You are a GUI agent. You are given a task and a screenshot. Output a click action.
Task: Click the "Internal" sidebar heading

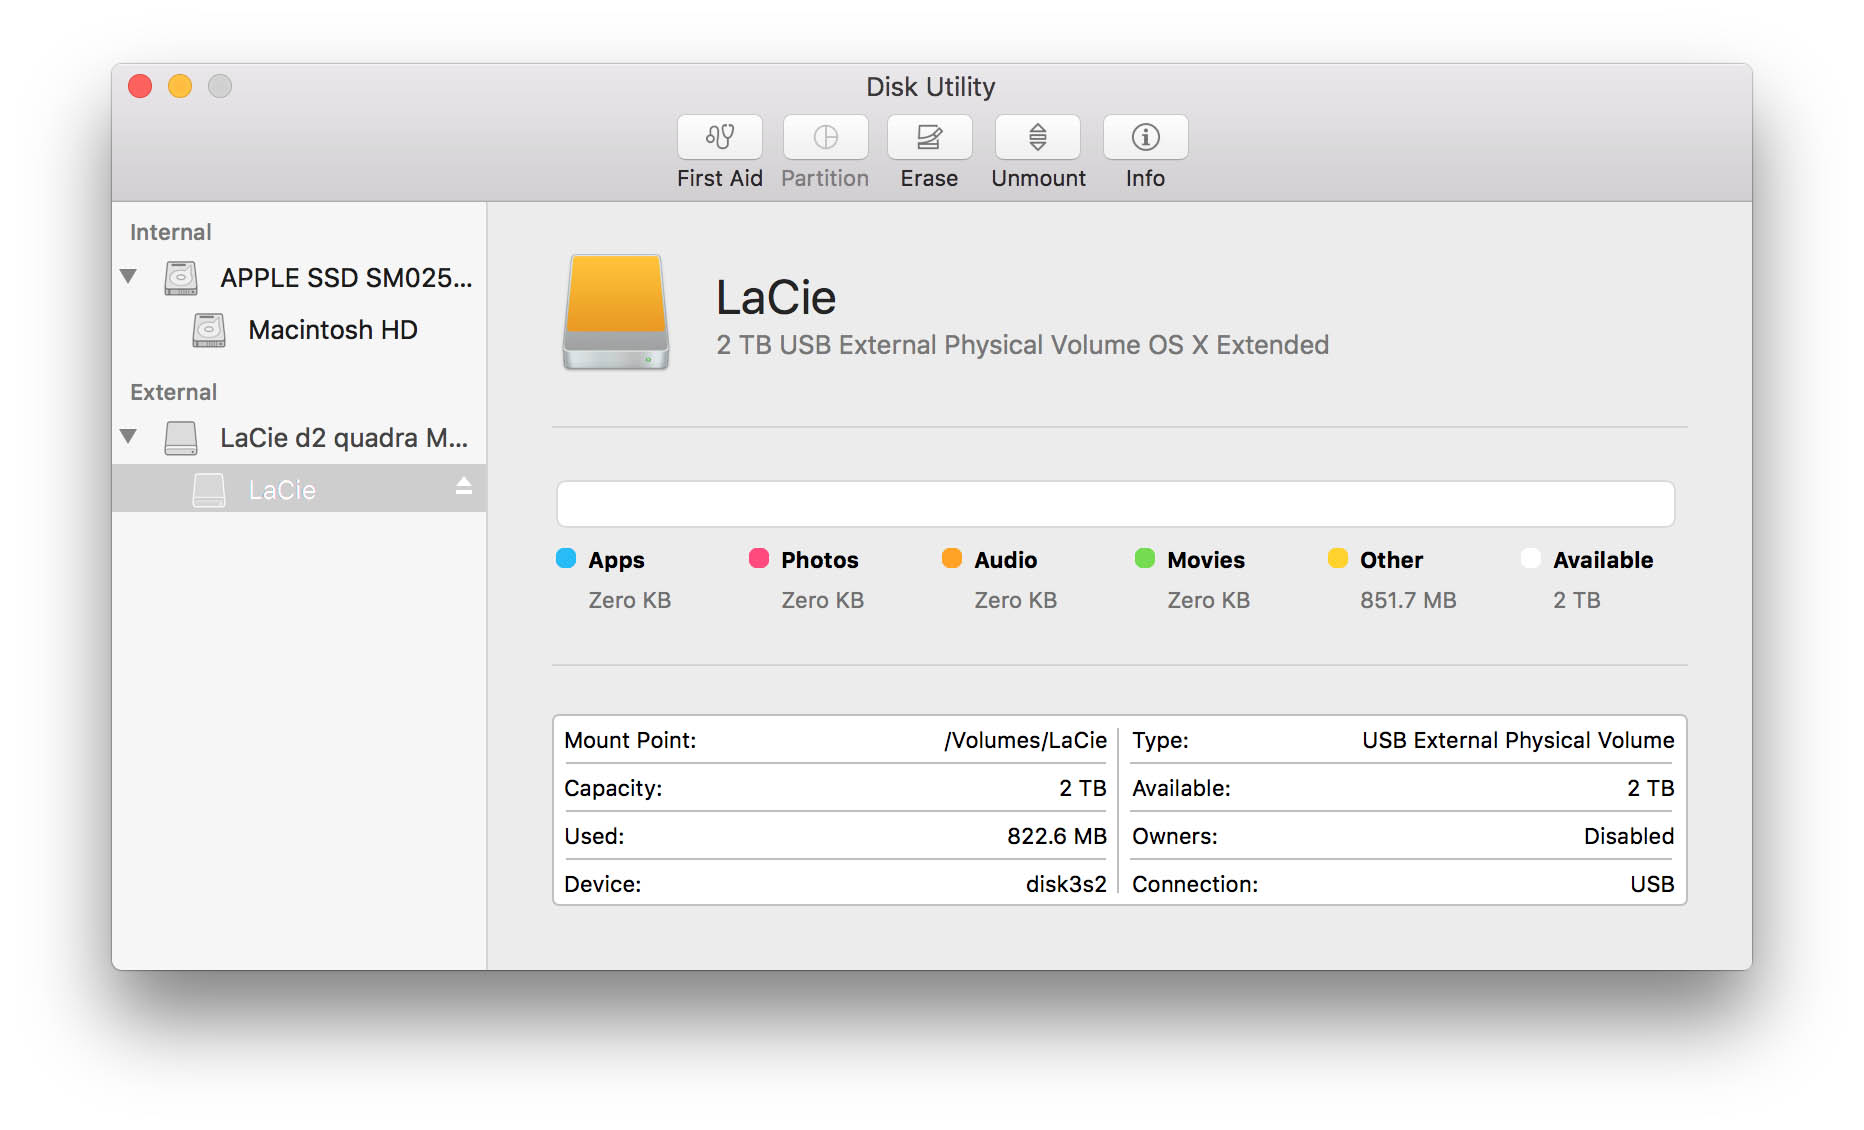[x=171, y=233]
